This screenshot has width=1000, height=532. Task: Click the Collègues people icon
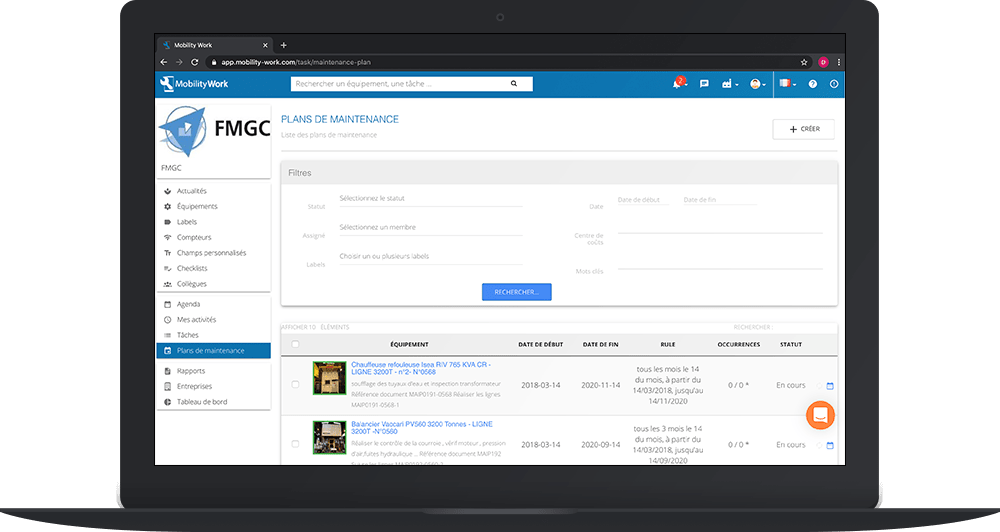[168, 284]
